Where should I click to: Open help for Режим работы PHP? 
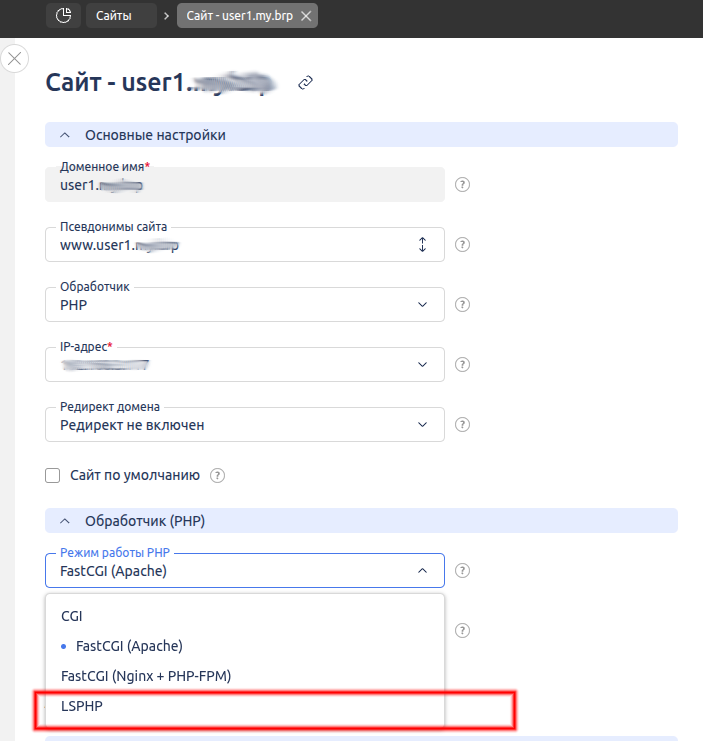pos(462,570)
